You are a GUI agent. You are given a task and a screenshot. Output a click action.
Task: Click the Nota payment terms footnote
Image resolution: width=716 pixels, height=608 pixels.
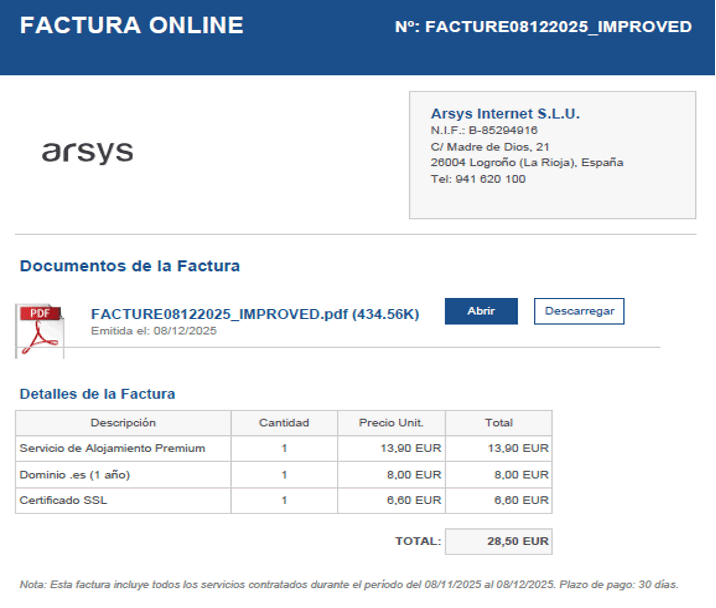click(349, 585)
